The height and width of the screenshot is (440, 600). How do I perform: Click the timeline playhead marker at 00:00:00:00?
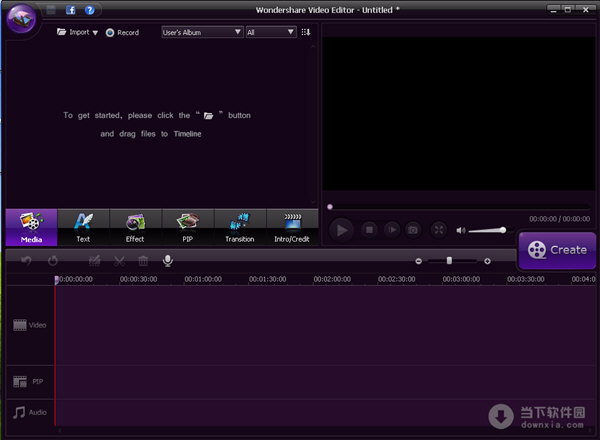(57, 280)
